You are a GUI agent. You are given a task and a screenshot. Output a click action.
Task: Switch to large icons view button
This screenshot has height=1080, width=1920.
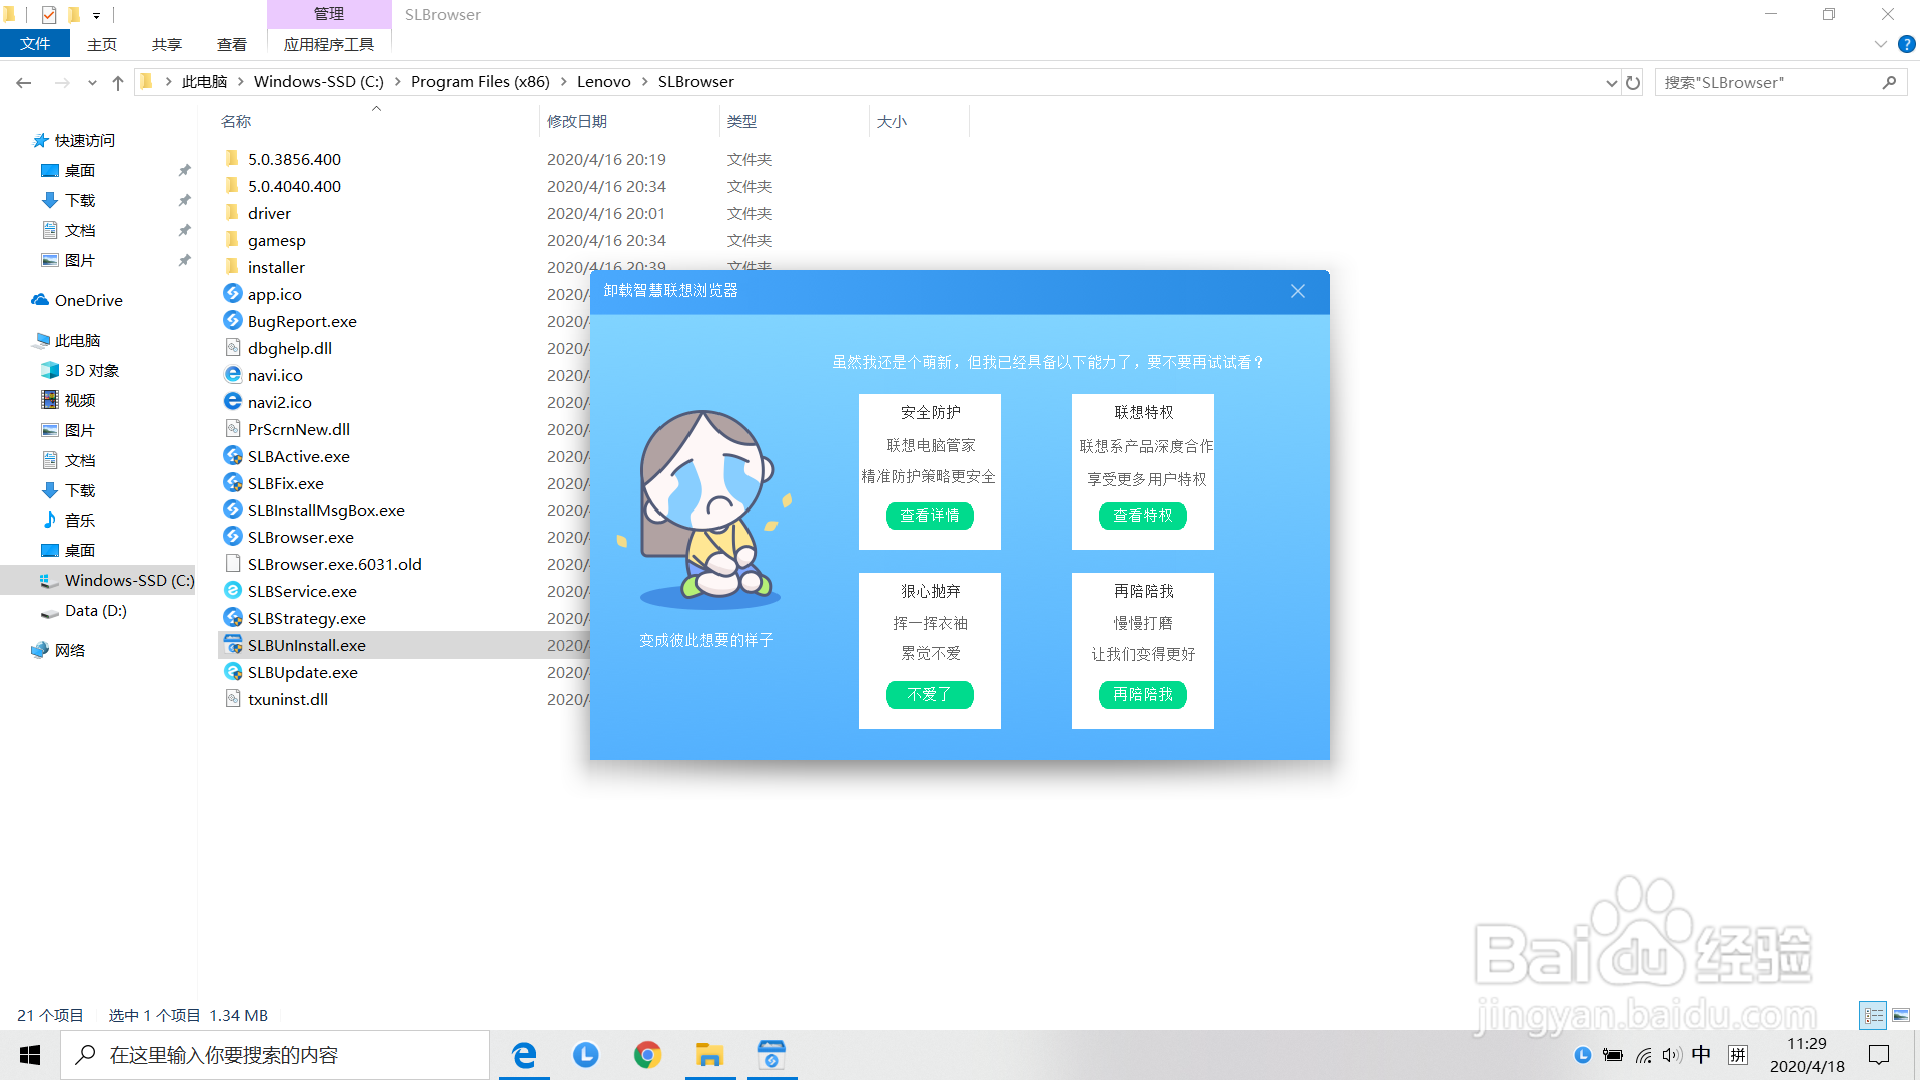[x=1901, y=1015]
